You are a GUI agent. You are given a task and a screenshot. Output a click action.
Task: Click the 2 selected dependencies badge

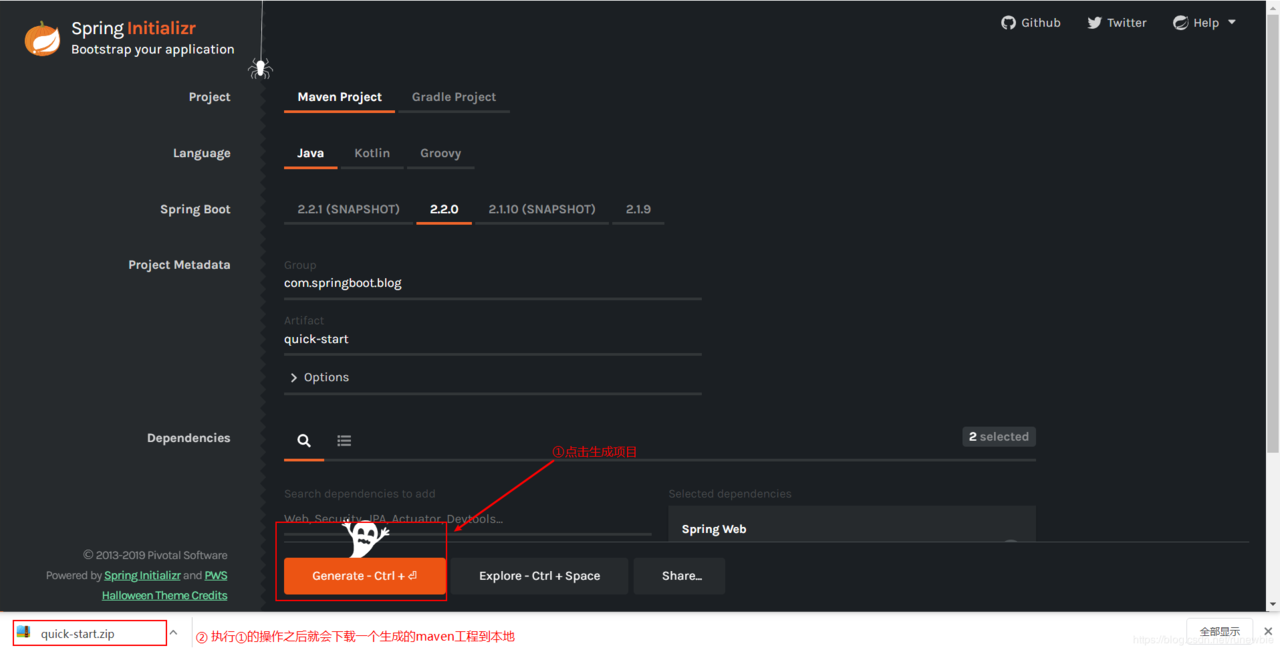999,437
